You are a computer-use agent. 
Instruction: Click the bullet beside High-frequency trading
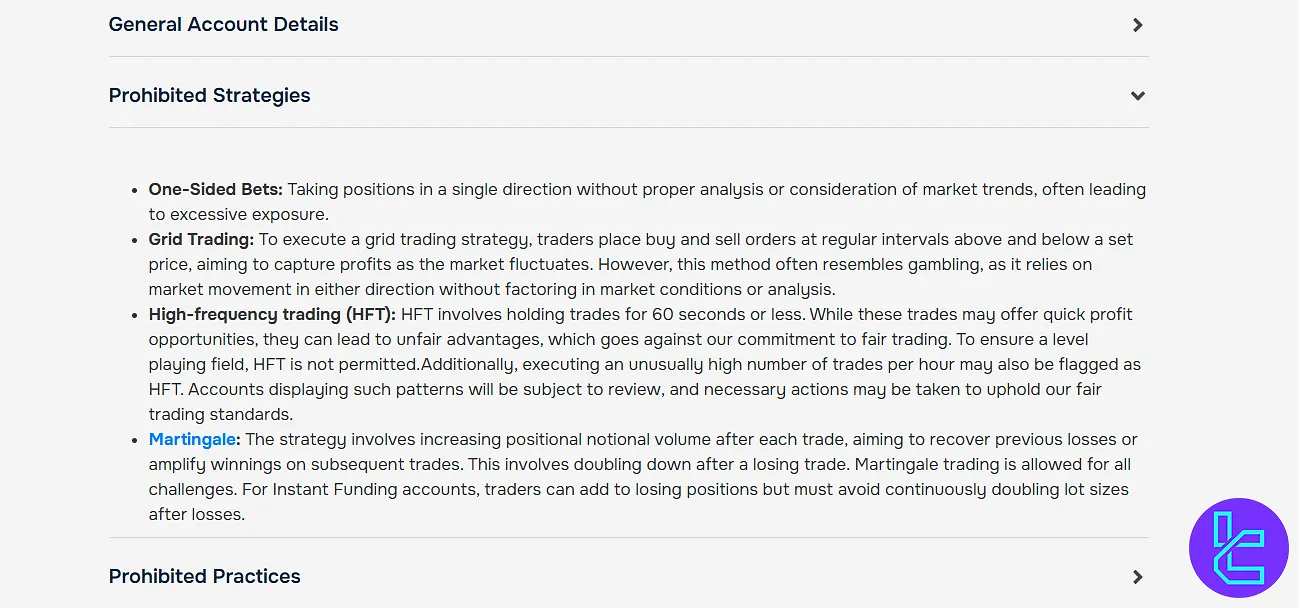coord(136,315)
